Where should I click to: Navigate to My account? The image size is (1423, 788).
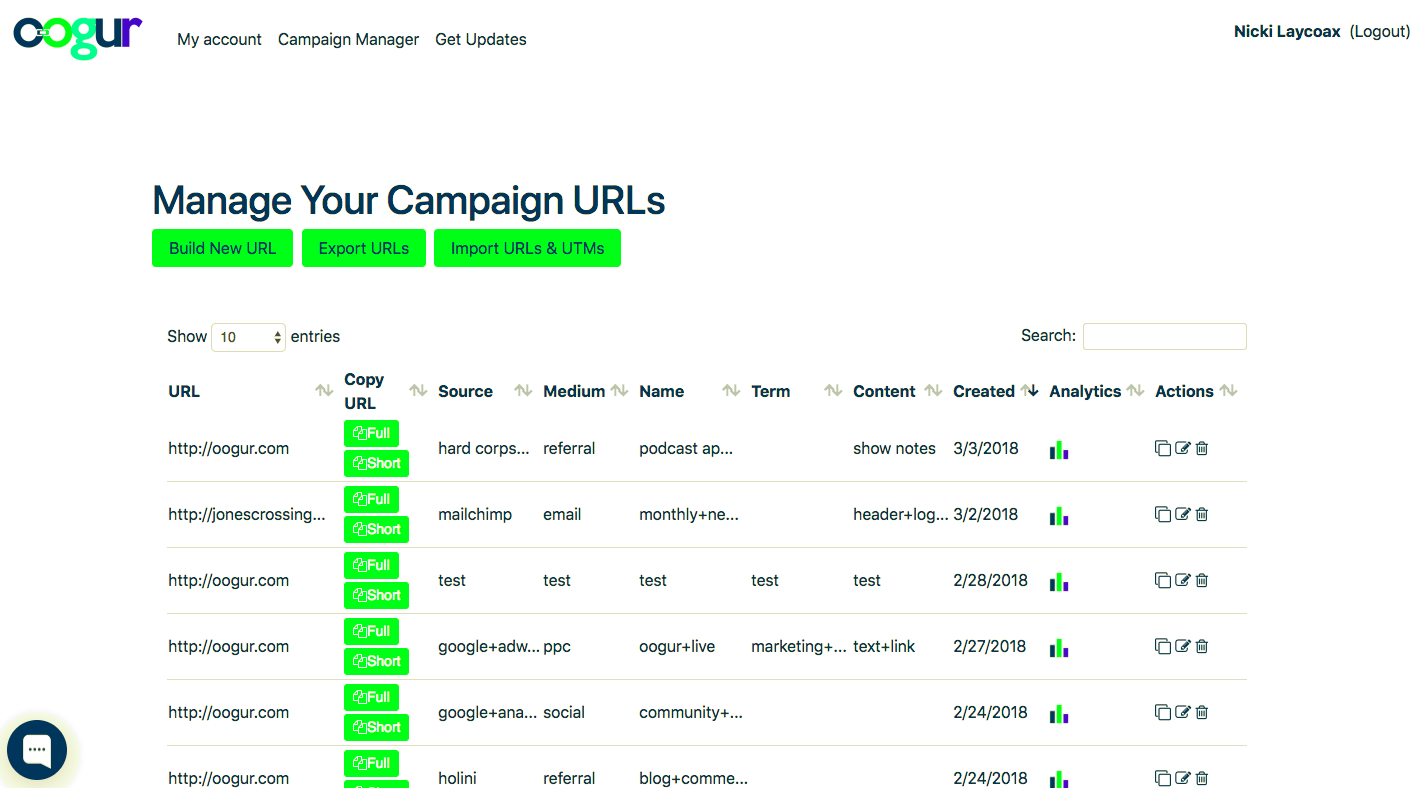(x=219, y=39)
